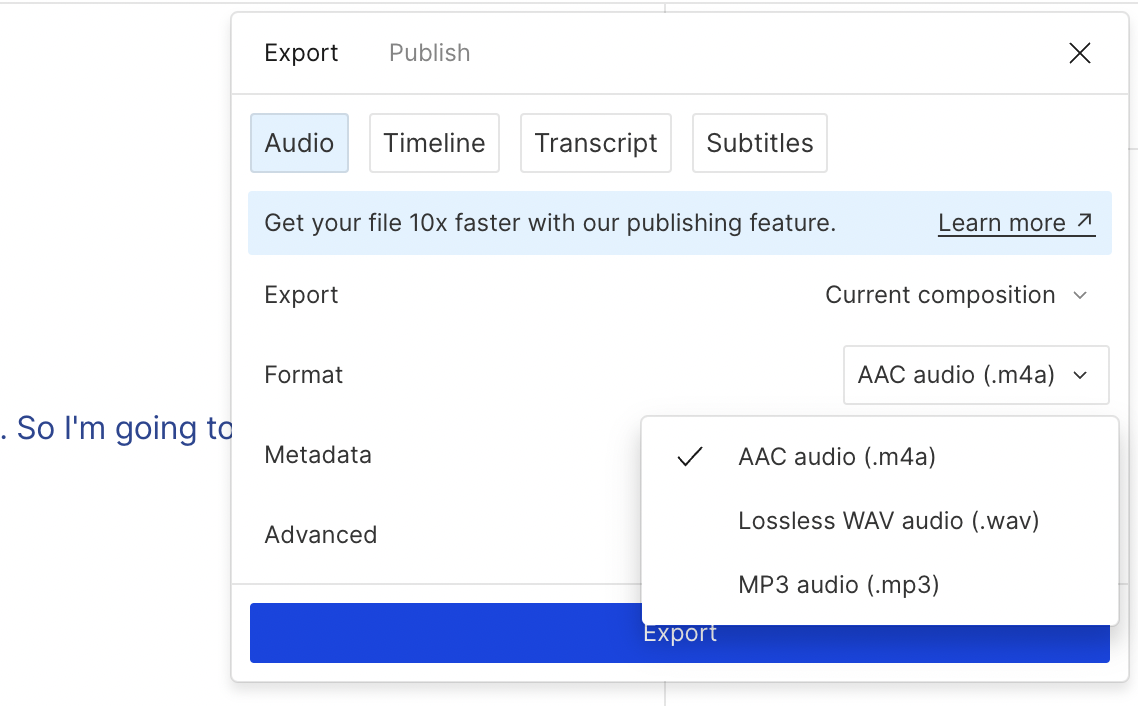1138x706 pixels.
Task: Select the Audio export type
Action: (x=299, y=142)
